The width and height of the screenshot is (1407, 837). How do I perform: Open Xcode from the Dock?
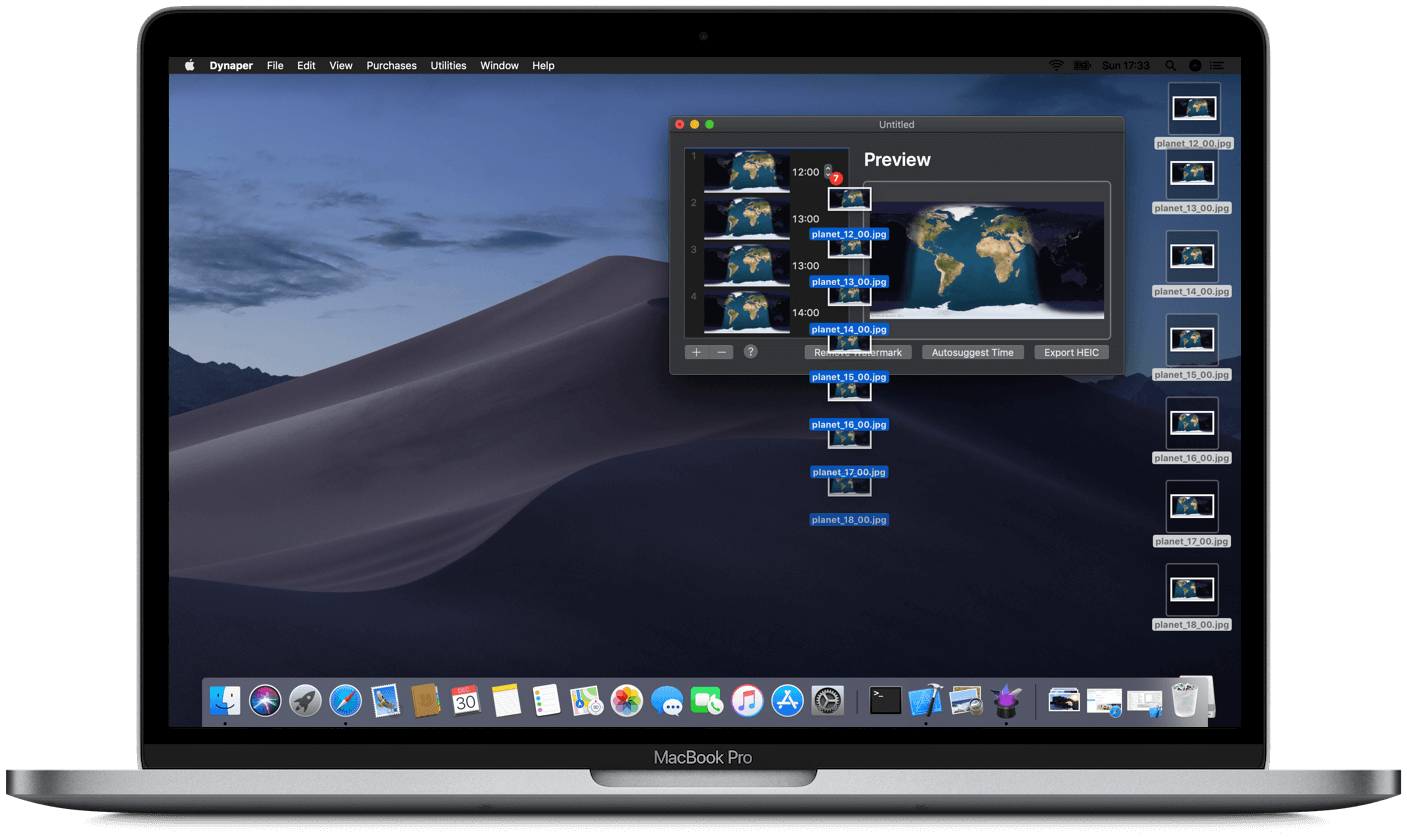coord(925,700)
